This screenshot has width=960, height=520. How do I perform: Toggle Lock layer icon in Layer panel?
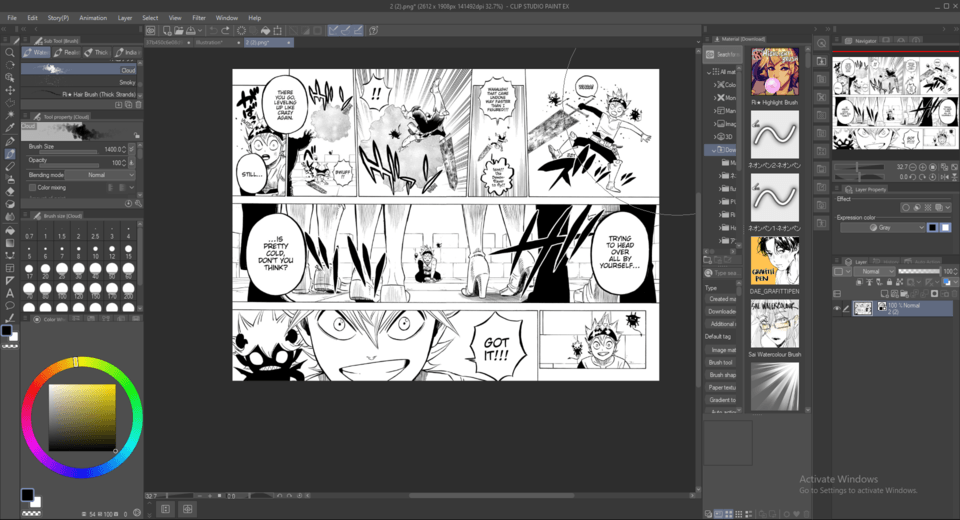coord(889,282)
